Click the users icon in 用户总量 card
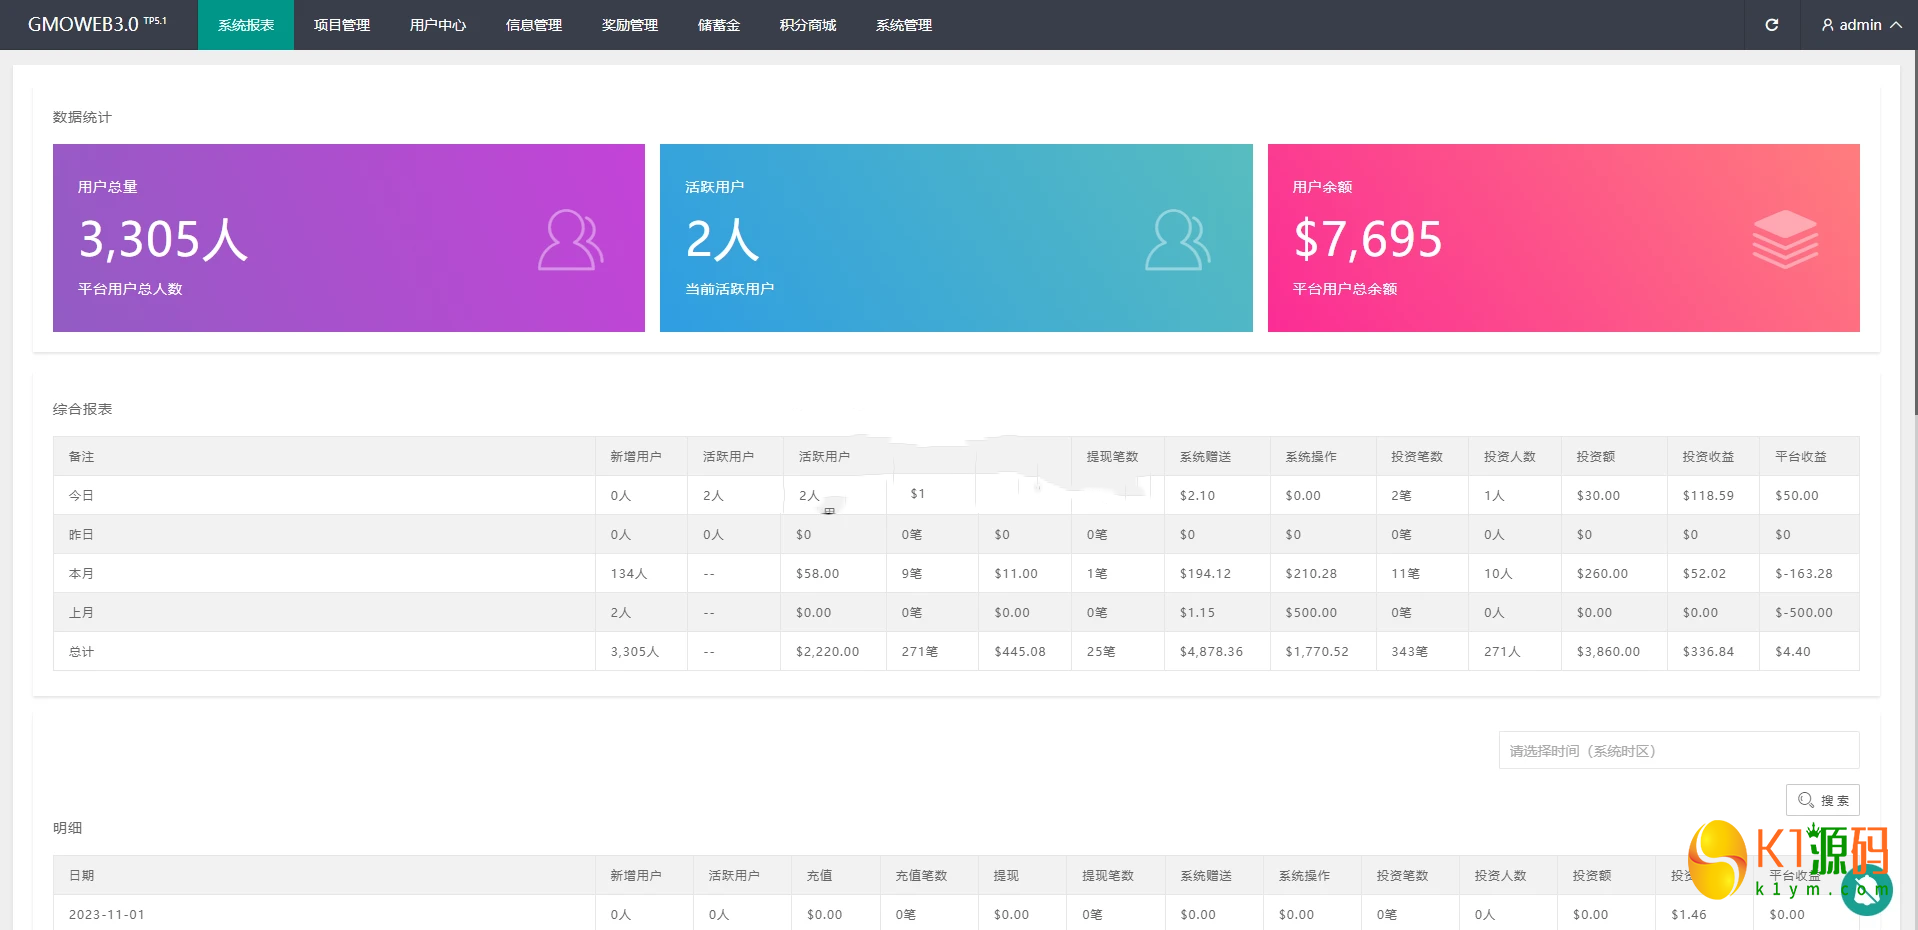Screen dimensions: 1918x930 pyautogui.click(x=570, y=240)
